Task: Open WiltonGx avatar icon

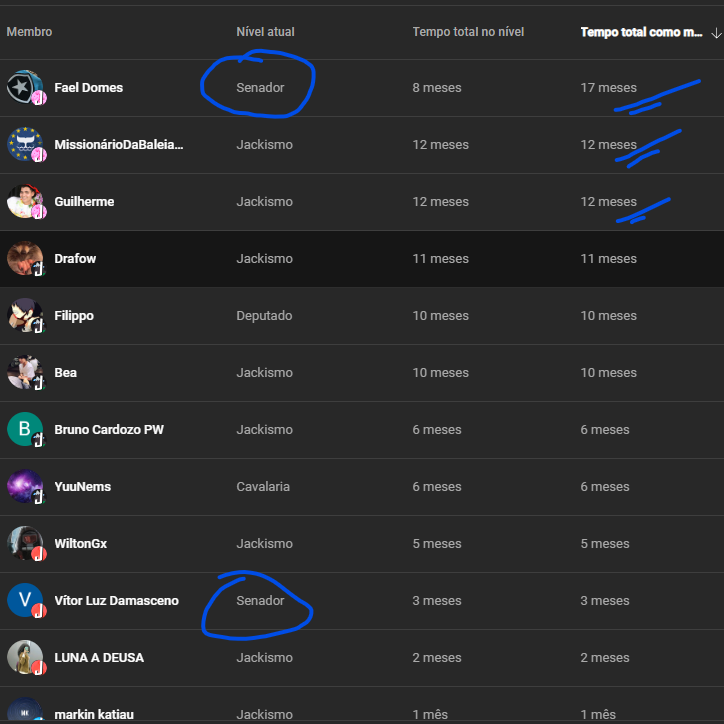Action: pos(25,543)
